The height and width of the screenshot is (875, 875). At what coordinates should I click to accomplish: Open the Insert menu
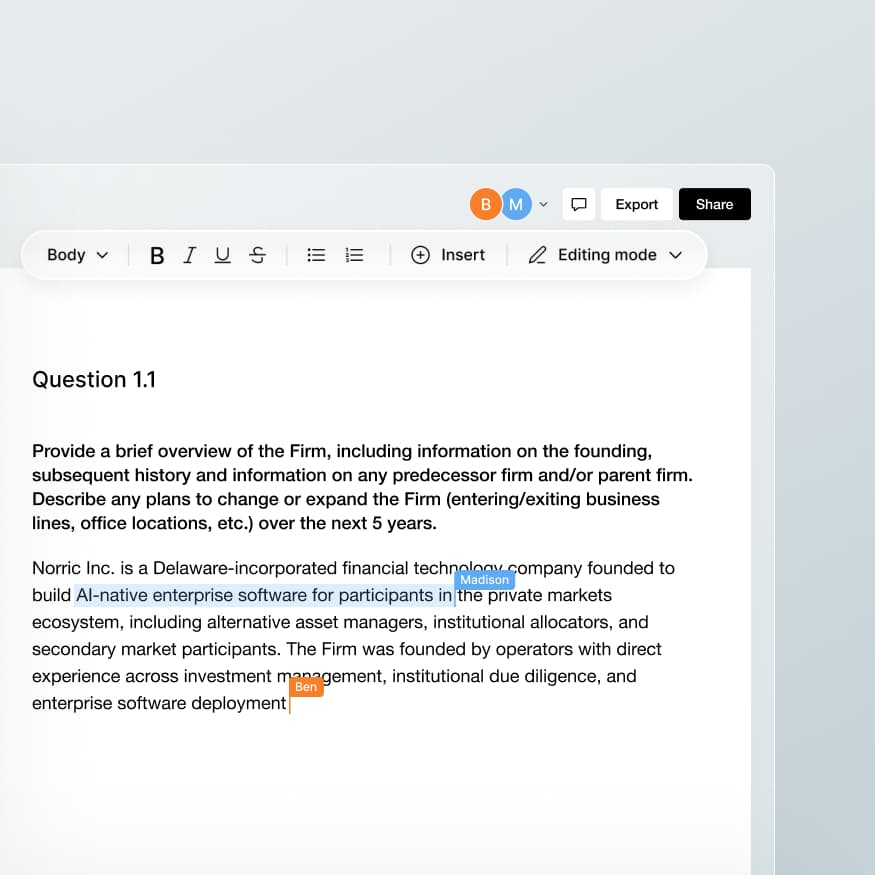point(448,255)
